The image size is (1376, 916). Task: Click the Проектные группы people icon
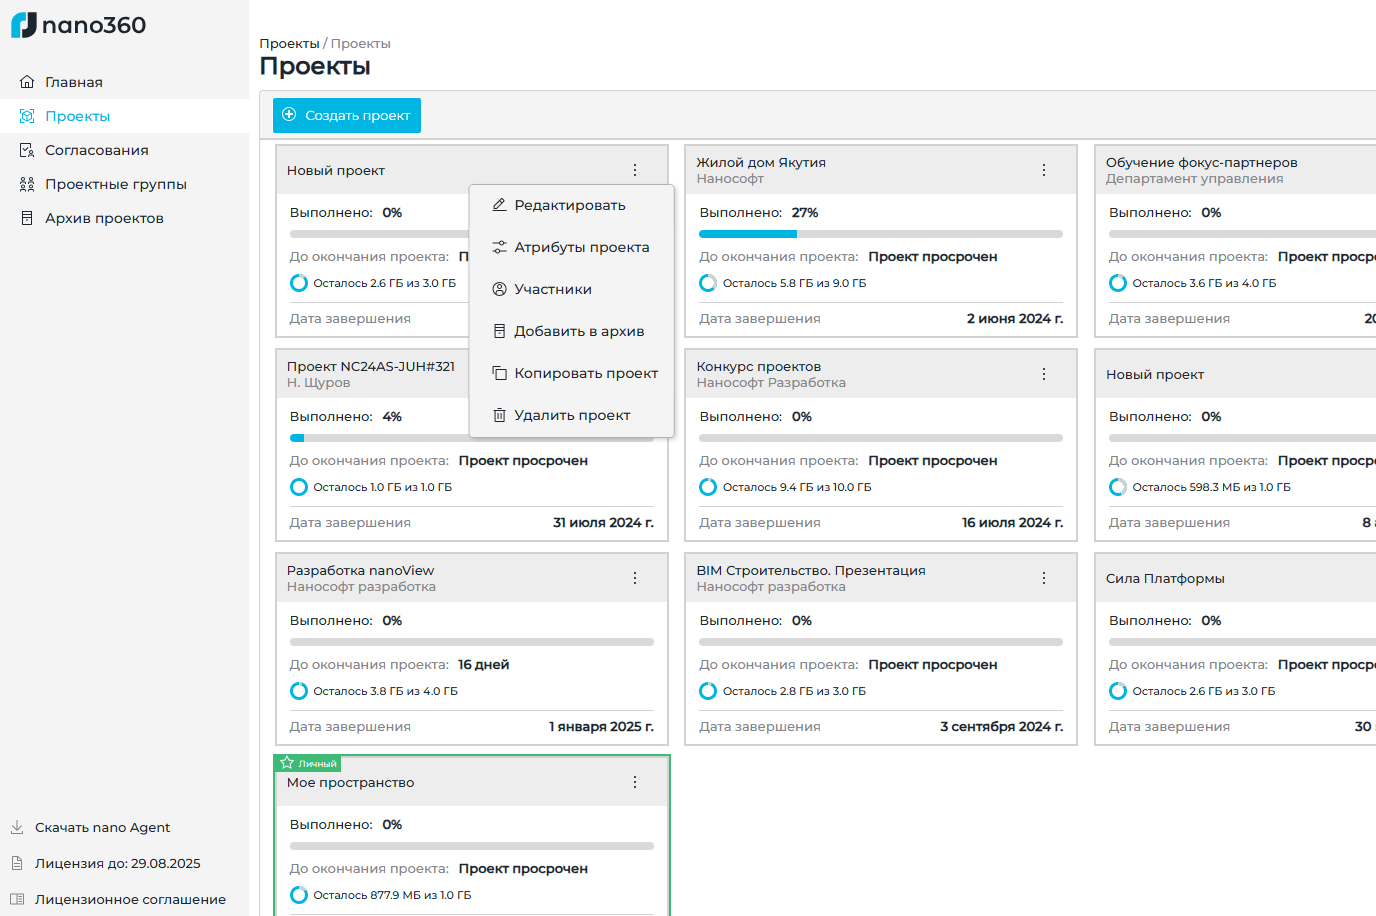(x=27, y=183)
